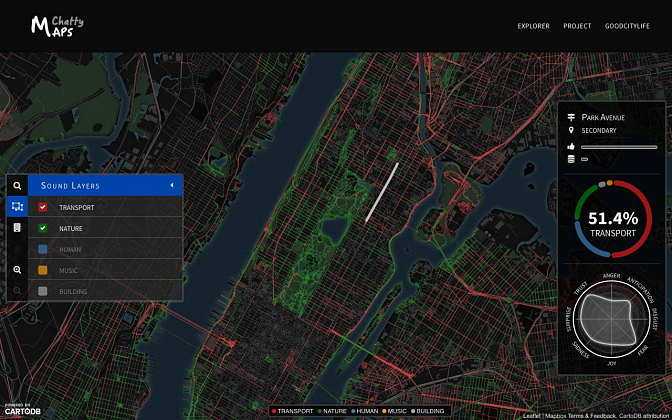This screenshot has width=672, height=420.
Task: Click the Park Avenue street name
Action: (x=603, y=117)
